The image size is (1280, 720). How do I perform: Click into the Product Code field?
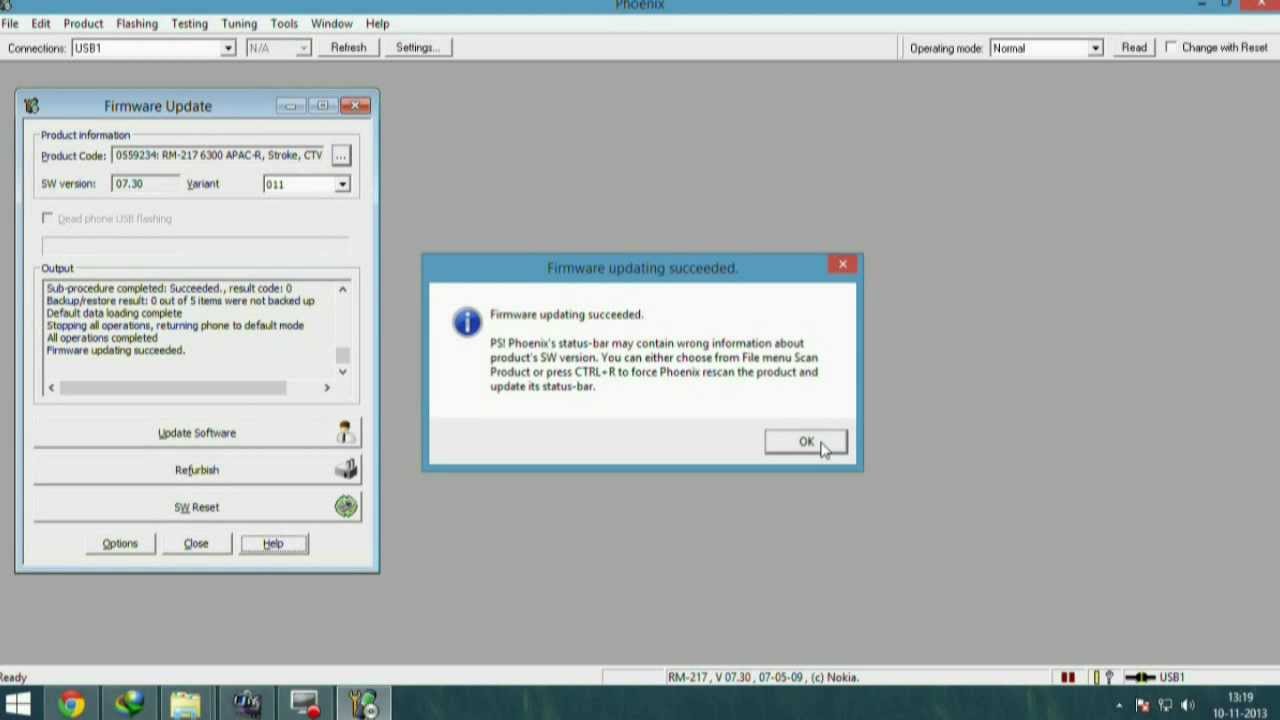tap(220, 156)
